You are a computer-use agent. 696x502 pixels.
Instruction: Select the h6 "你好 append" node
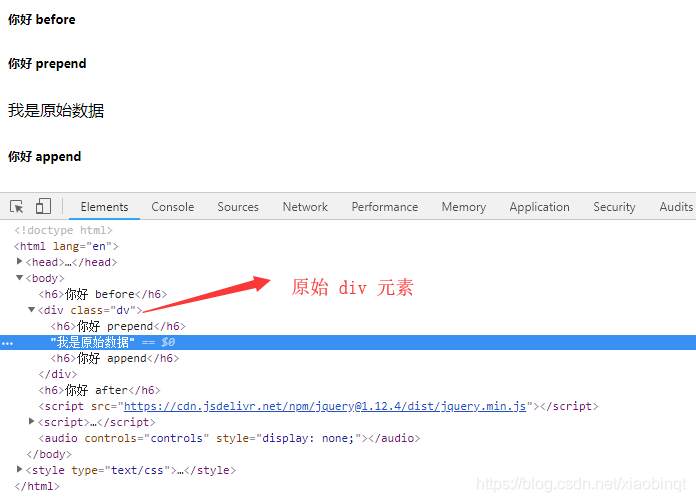click(115, 358)
